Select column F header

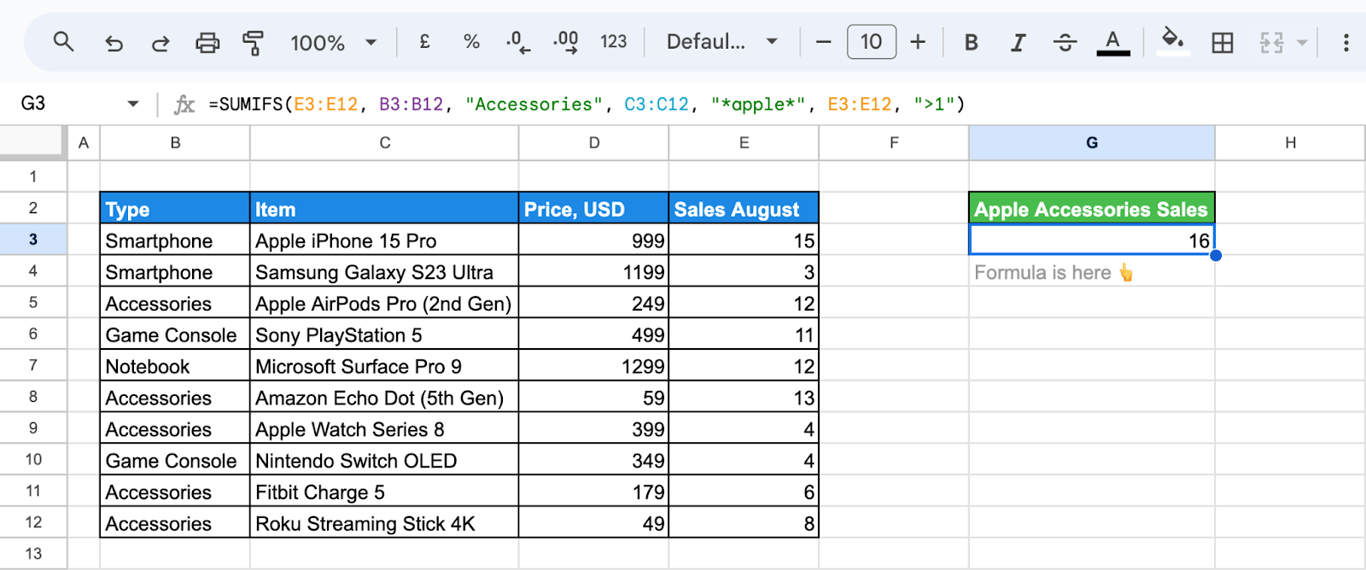pyautogui.click(x=894, y=143)
